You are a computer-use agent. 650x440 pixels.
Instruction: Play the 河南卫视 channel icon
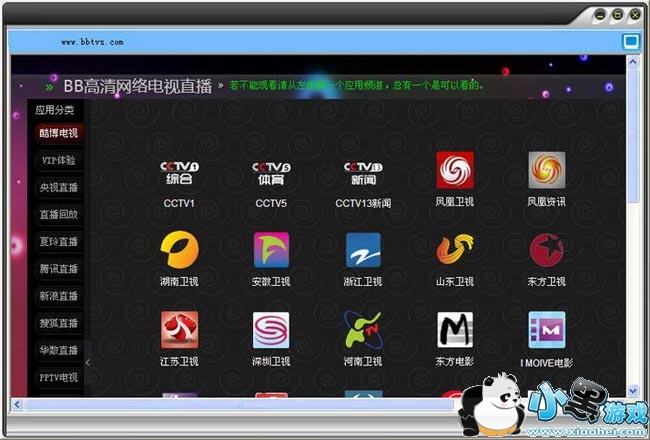(x=363, y=330)
